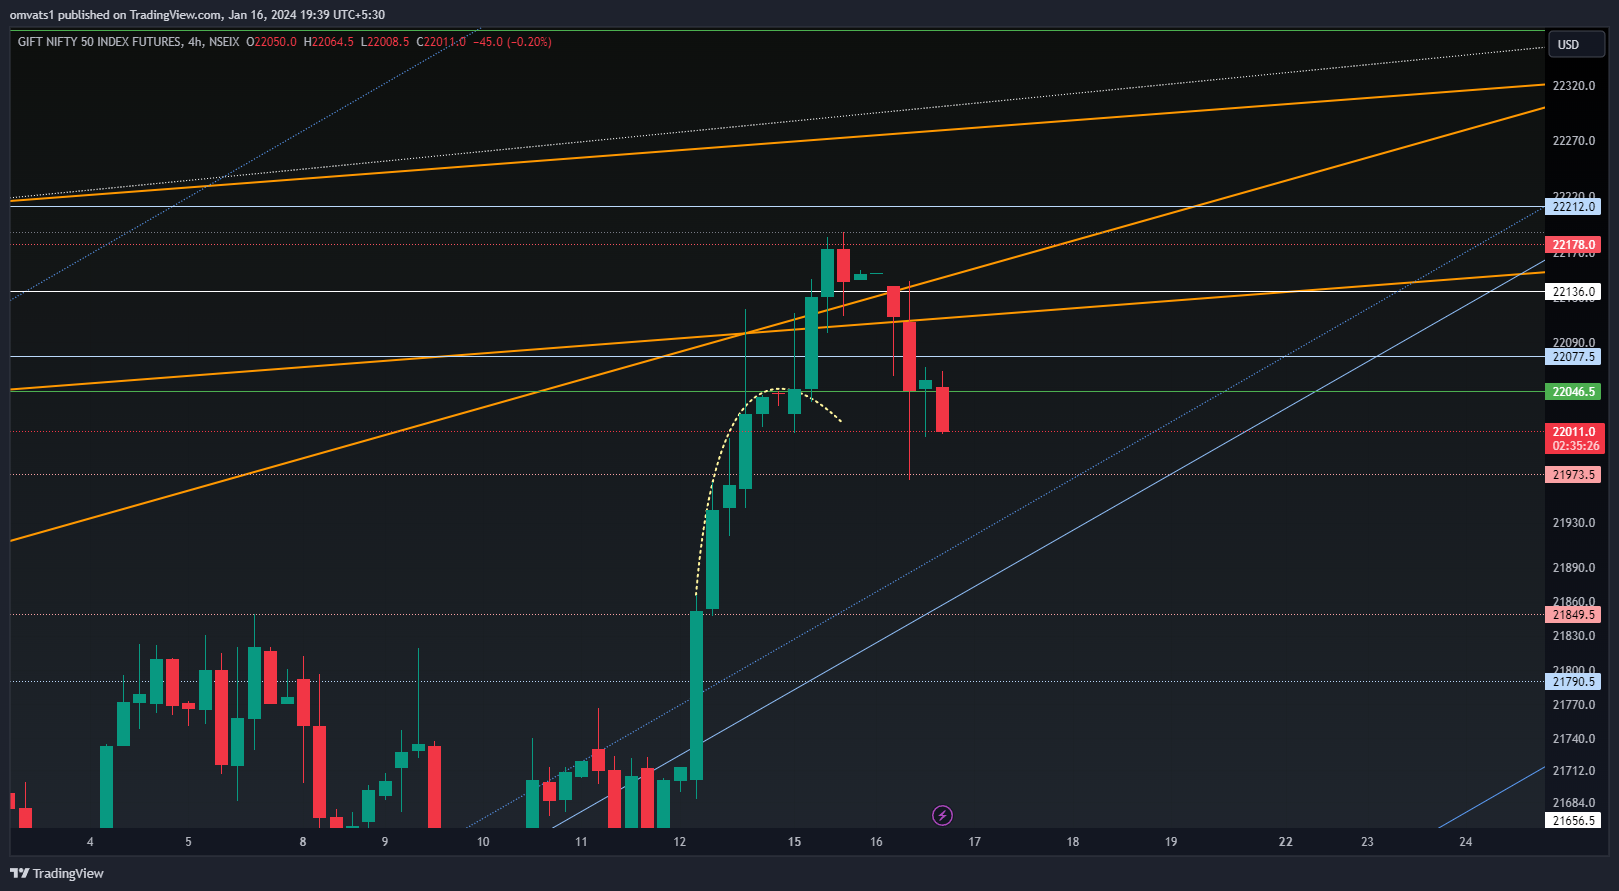This screenshot has height=891, width=1619.
Task: Click date 24 on time axis
Action: pyautogui.click(x=1466, y=842)
